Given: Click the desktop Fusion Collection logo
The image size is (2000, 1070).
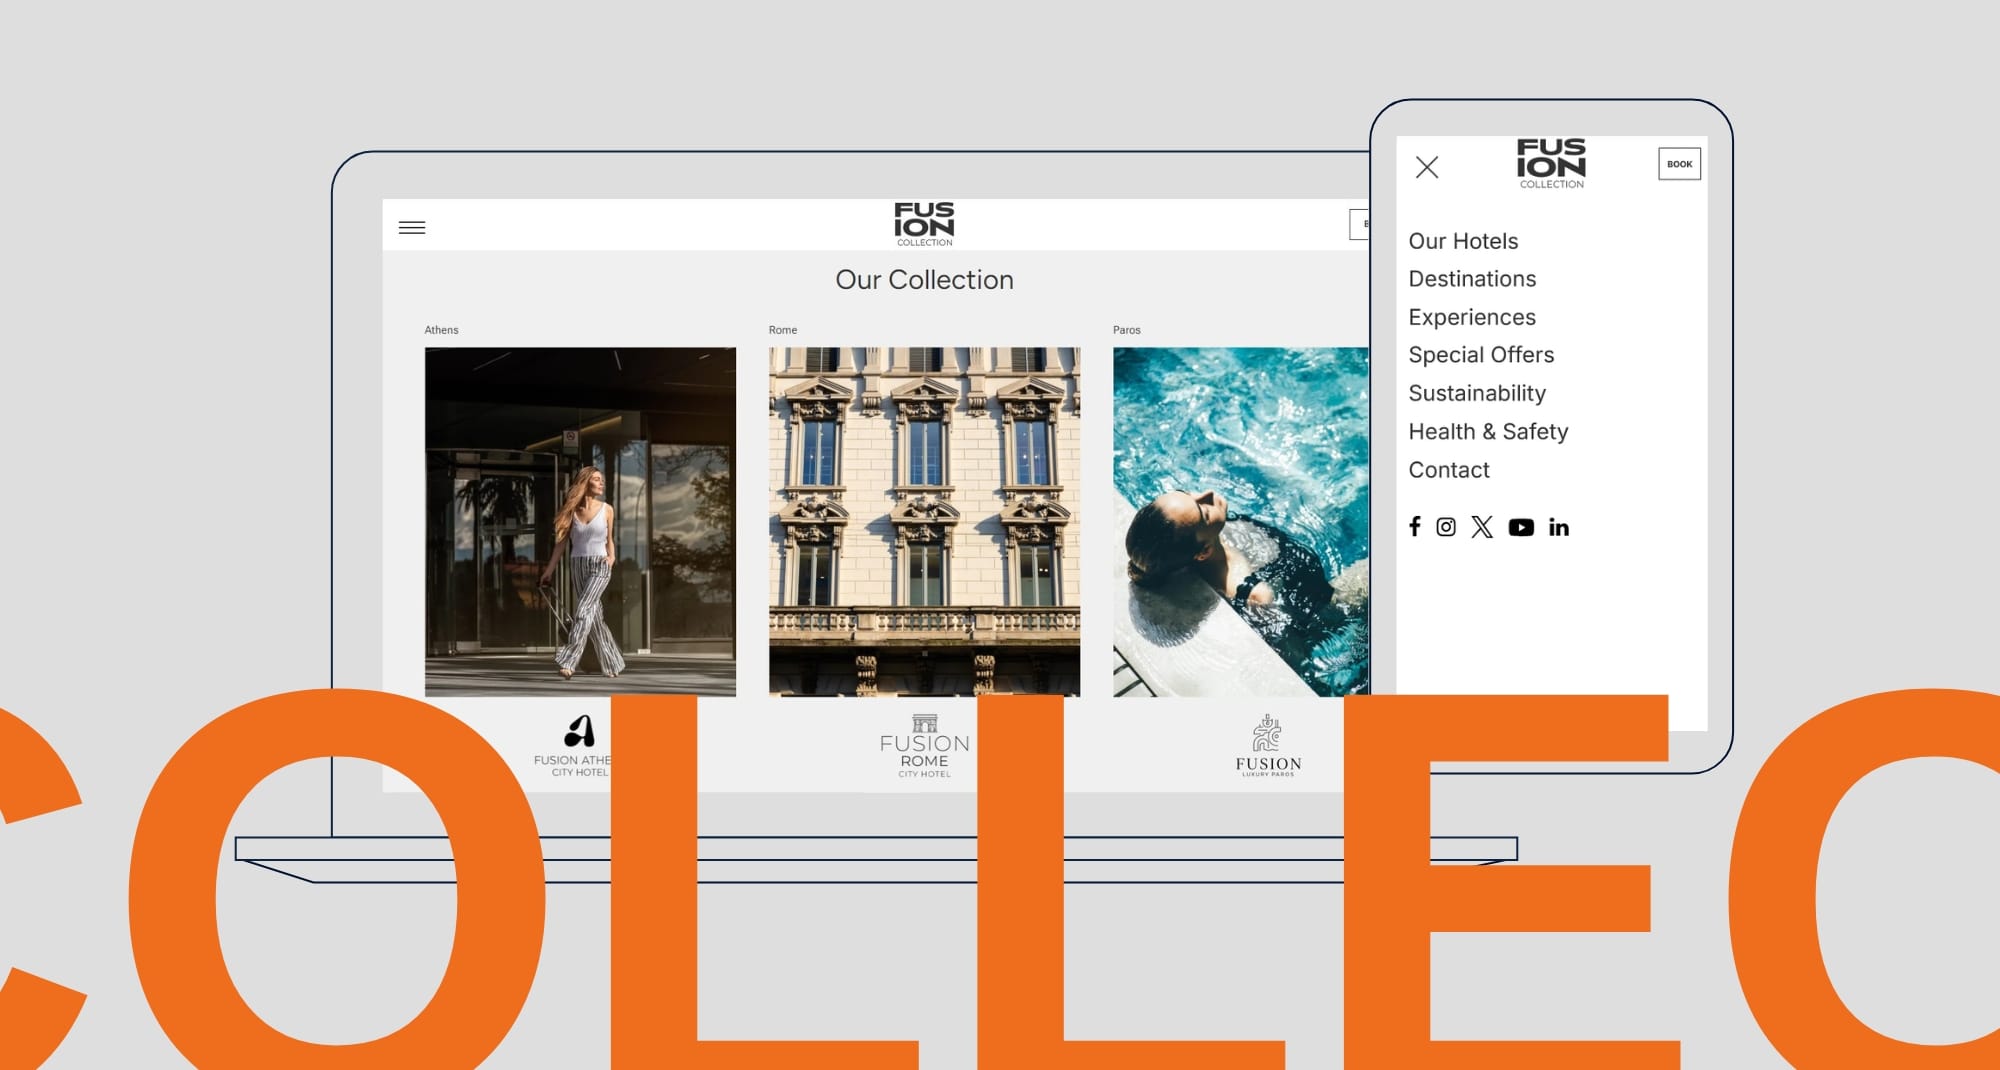Looking at the screenshot, I should pos(924,224).
